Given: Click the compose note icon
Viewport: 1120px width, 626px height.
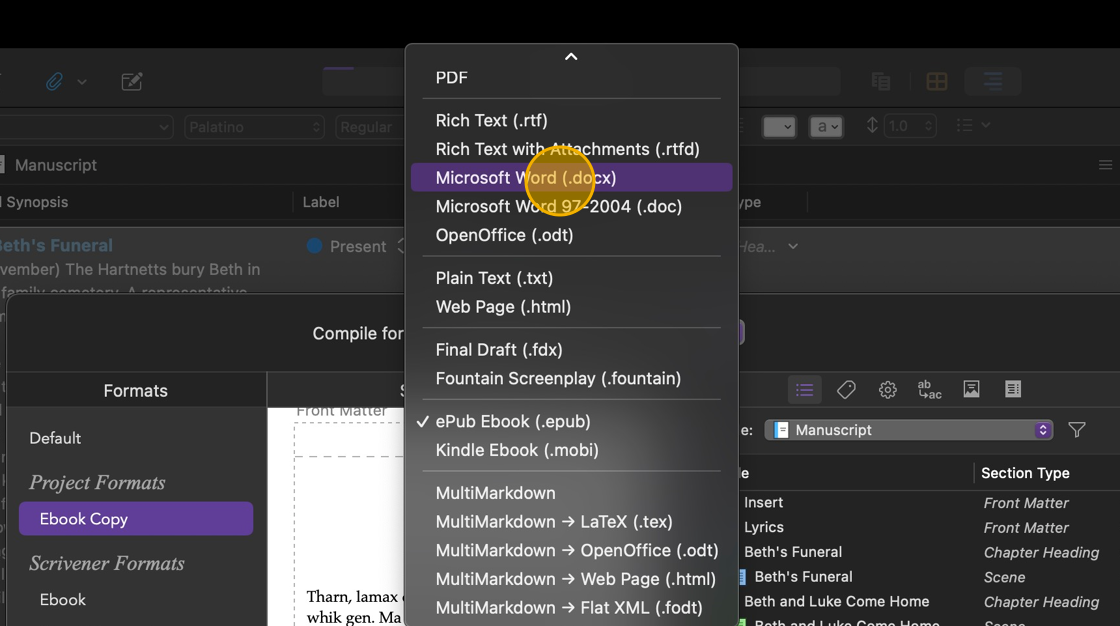Looking at the screenshot, I should point(132,81).
